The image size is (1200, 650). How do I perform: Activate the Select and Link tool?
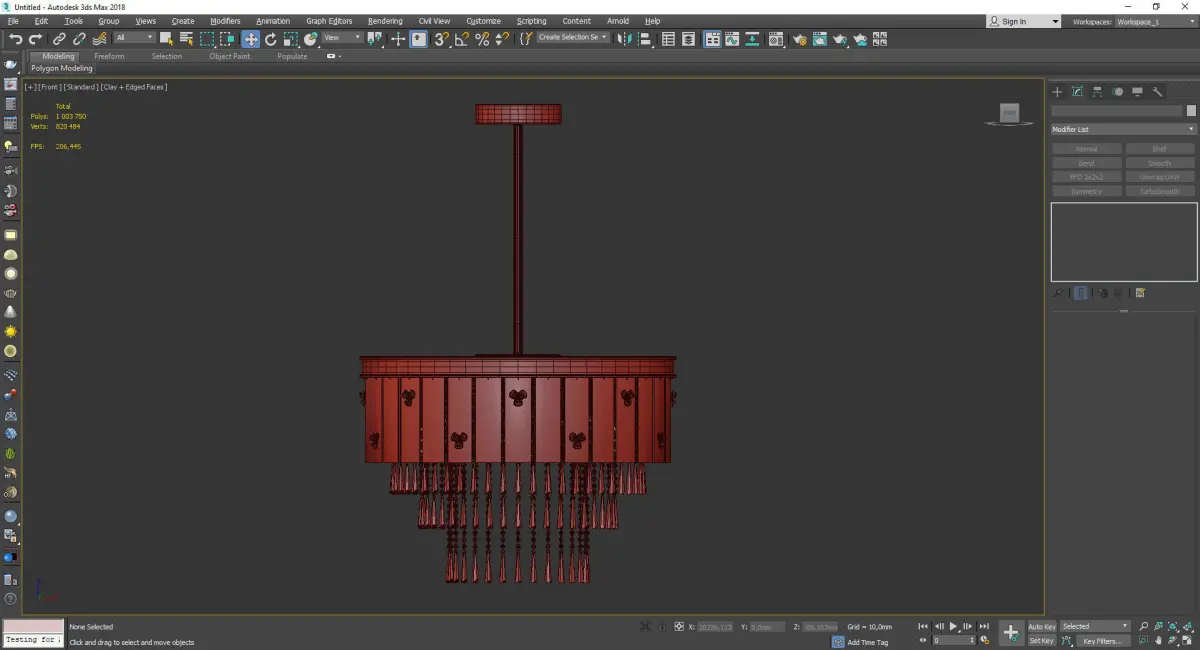(60, 39)
